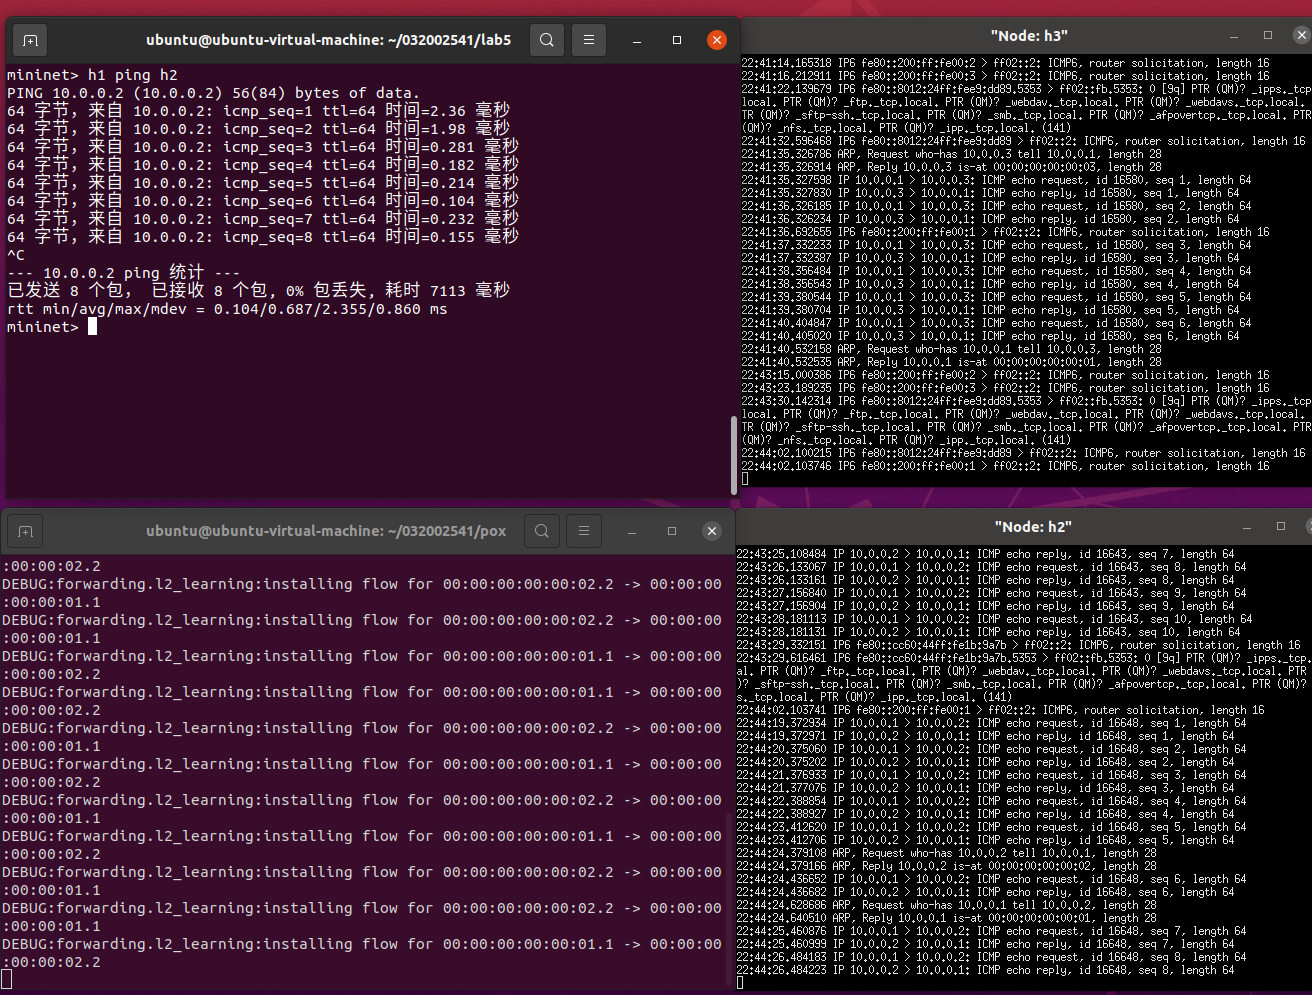
Task: Click the "--- 10.0.0.2 ping 统计 ---" line
Action: 123,273
